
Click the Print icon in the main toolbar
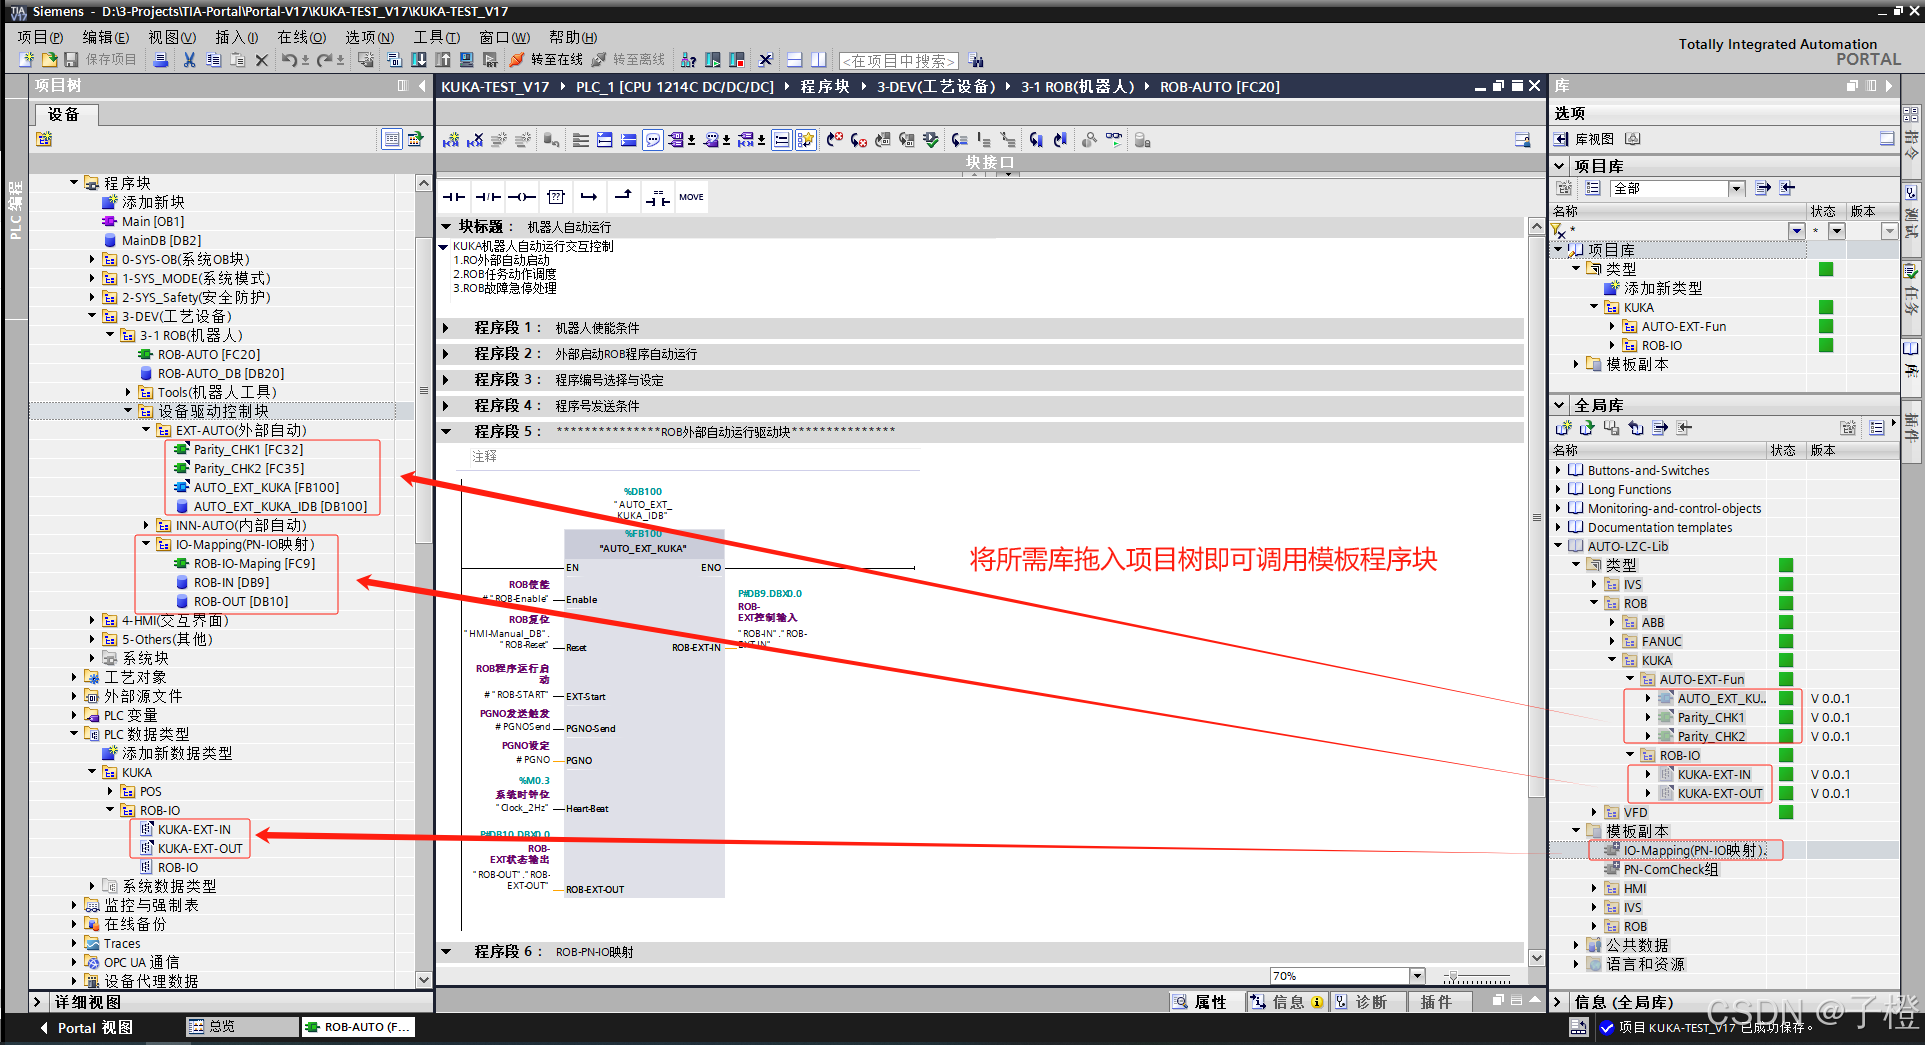pyautogui.click(x=161, y=60)
